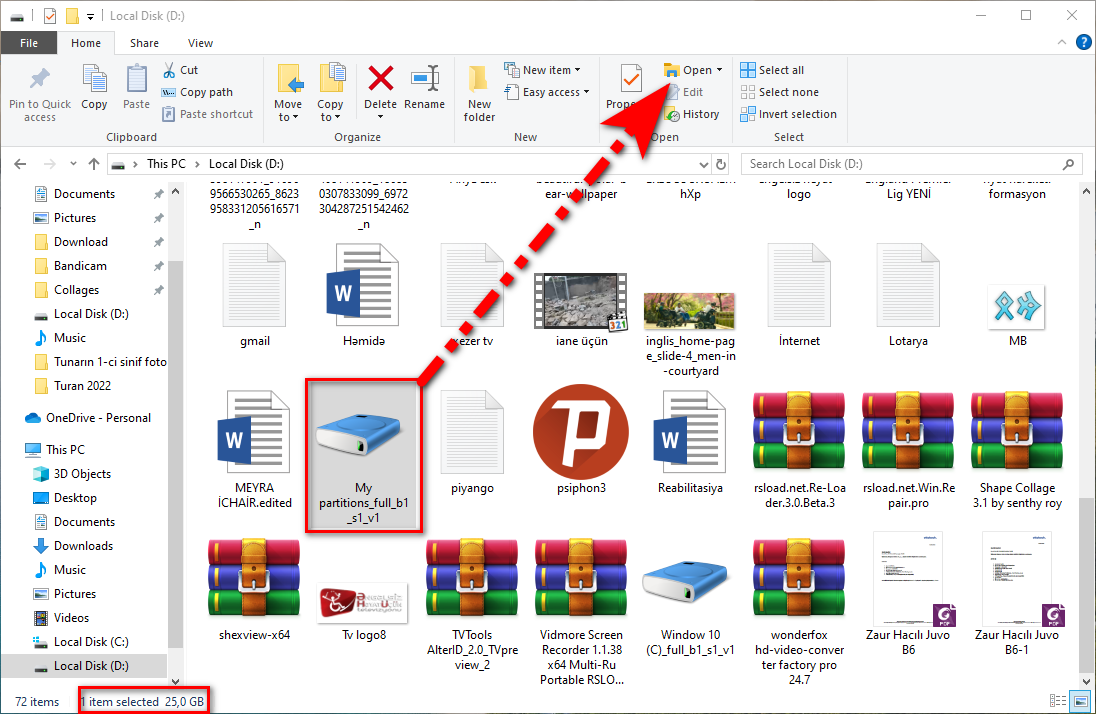Refresh the Local Disk (D:) address bar

pyautogui.click(x=721, y=164)
